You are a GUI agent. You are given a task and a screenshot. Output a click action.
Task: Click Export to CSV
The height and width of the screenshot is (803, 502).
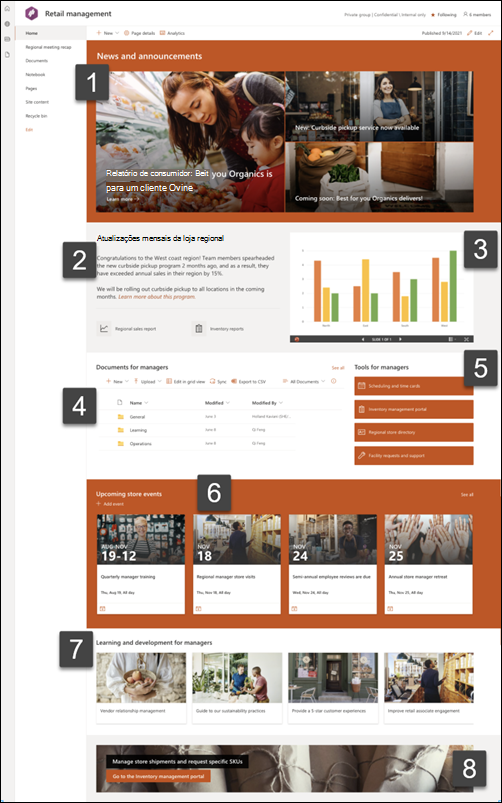pyautogui.click(x=248, y=382)
